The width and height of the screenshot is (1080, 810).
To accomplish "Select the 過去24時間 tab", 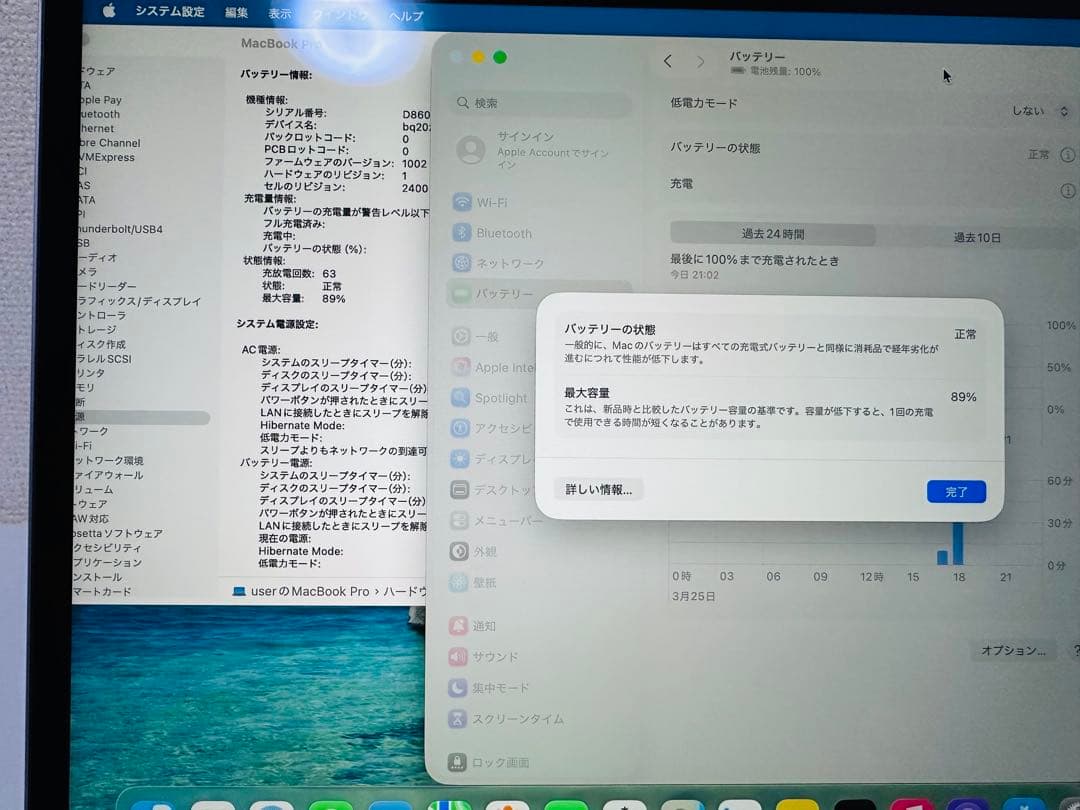I will click(x=773, y=234).
